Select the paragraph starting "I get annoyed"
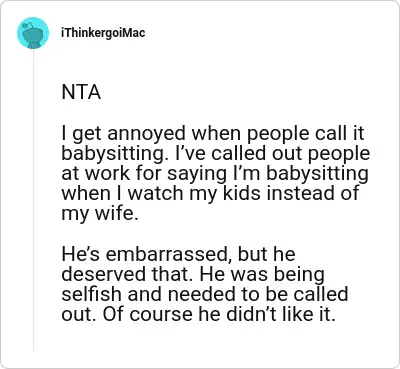This screenshot has height=369, width=400. (x=216, y=173)
